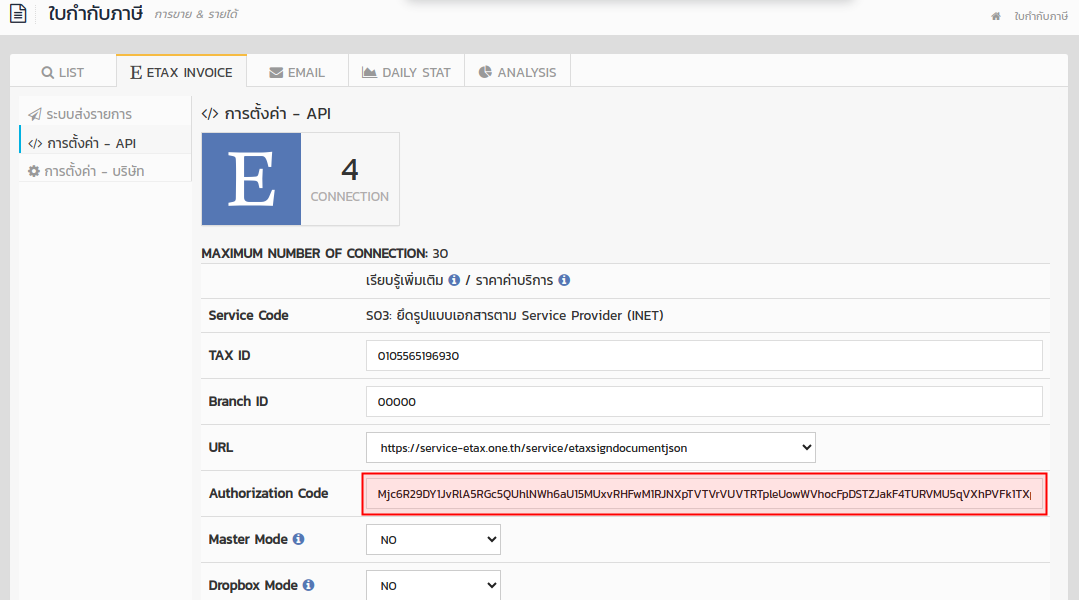Focus the TAX ID input field
The width and height of the screenshot is (1079, 600).
[x=704, y=356]
